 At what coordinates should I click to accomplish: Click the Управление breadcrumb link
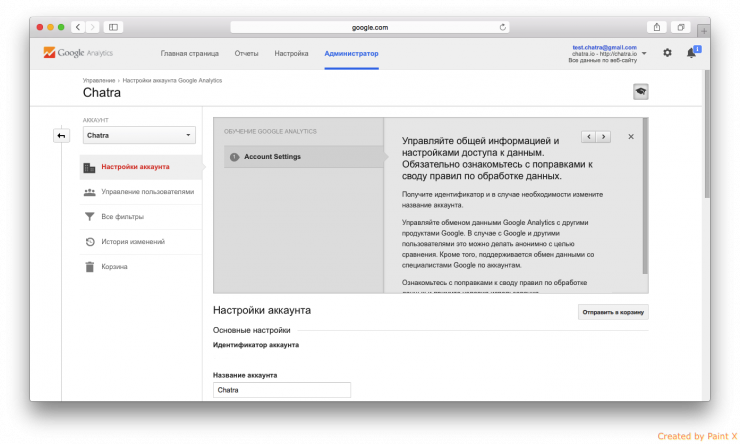pos(99,81)
